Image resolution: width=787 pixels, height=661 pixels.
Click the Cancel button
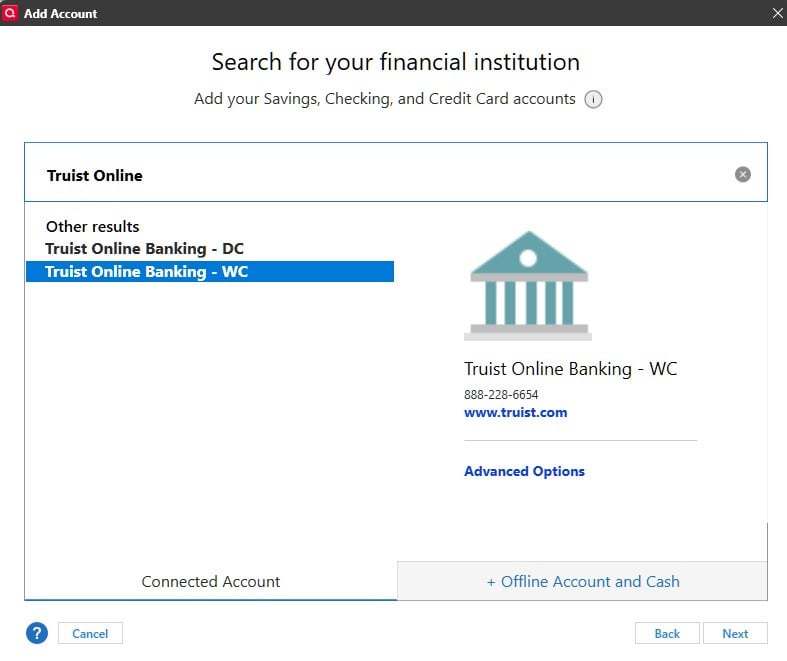[x=90, y=633]
